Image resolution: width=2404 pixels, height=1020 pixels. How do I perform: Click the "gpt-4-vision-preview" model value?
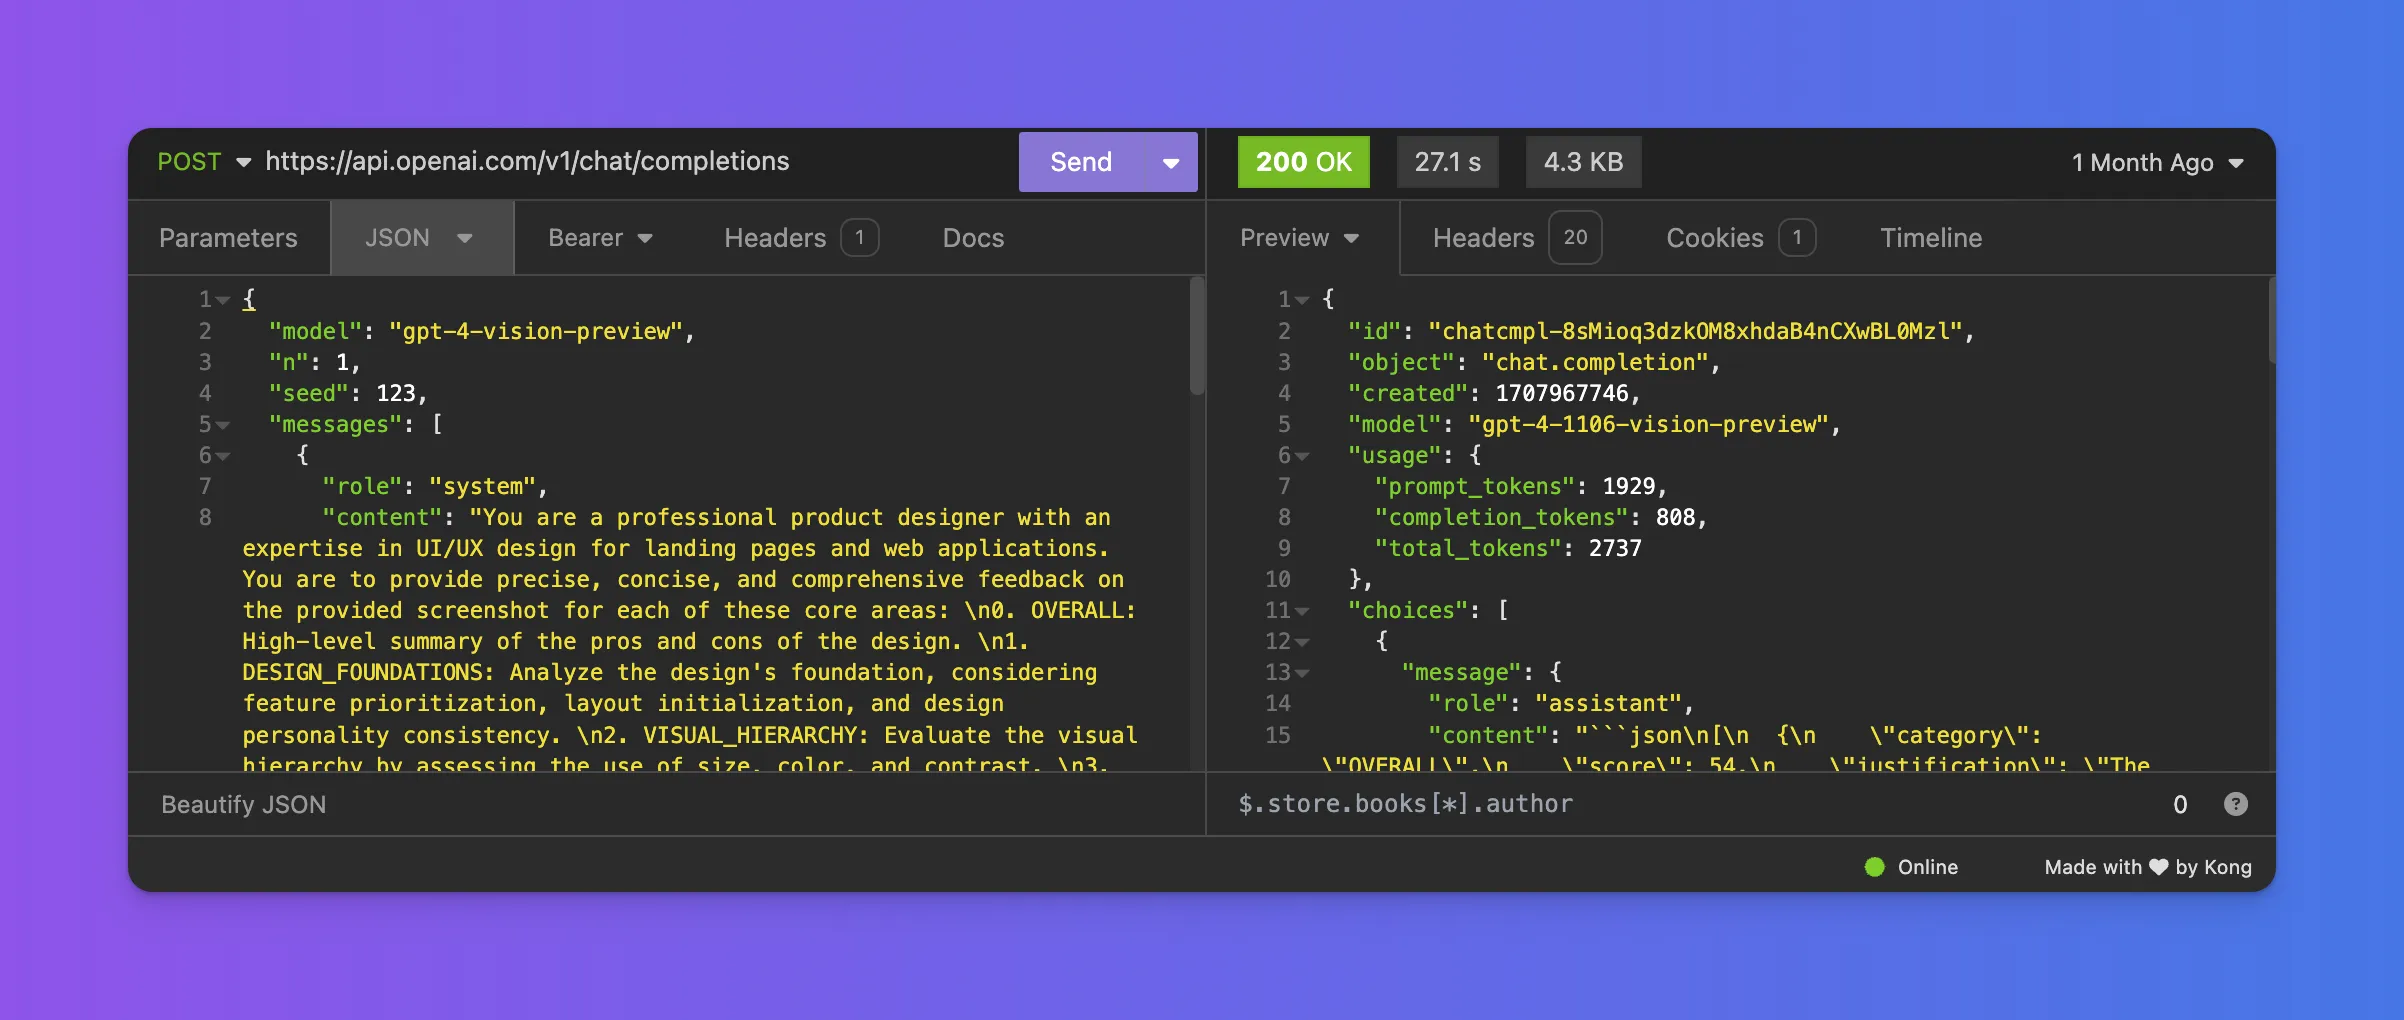coord(535,331)
